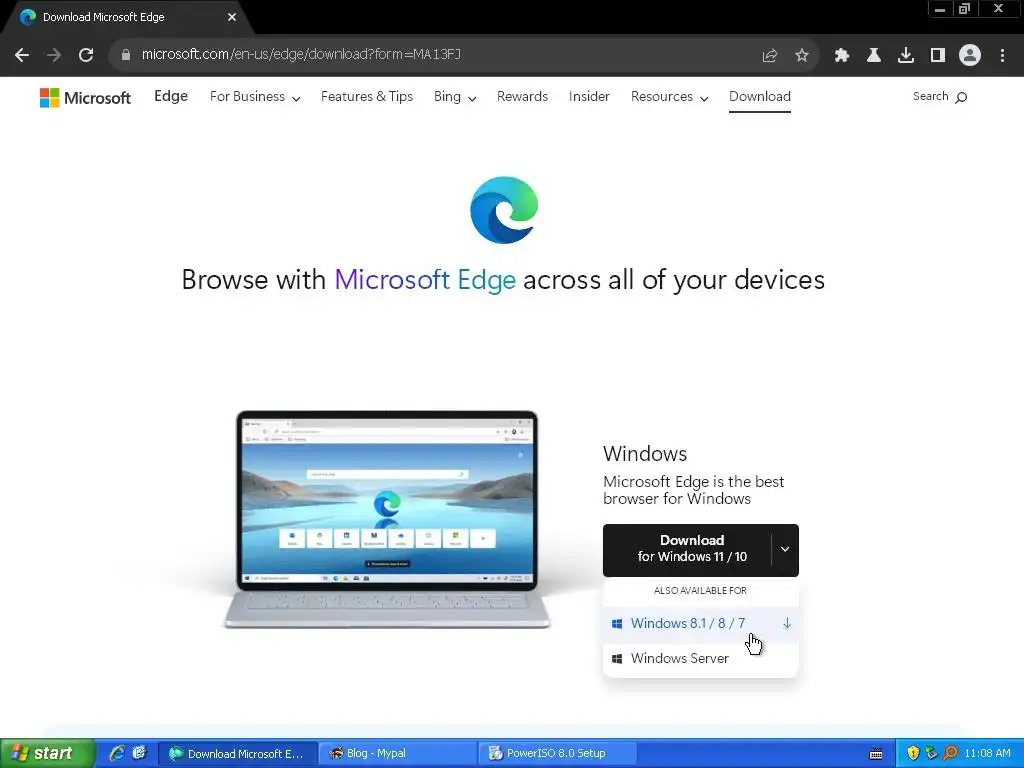Screen dimensions: 1024x768
Task: Go back to the previous page
Action: point(22,55)
